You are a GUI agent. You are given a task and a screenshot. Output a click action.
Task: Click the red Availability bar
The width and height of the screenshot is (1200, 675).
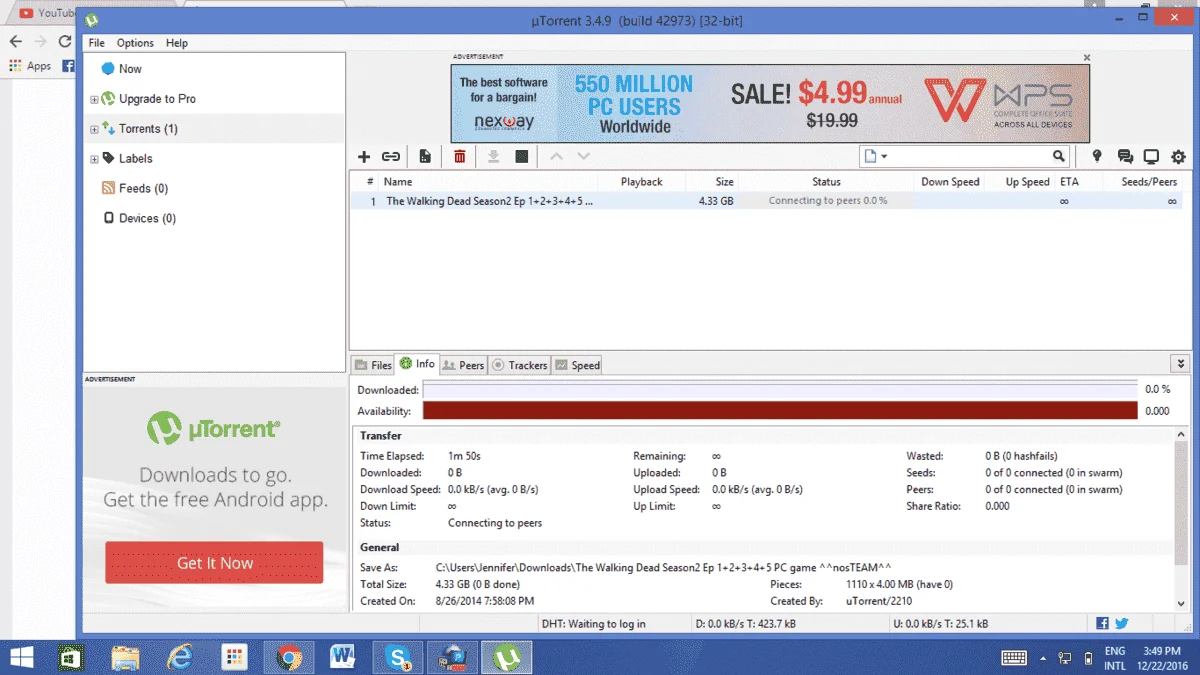click(780, 411)
